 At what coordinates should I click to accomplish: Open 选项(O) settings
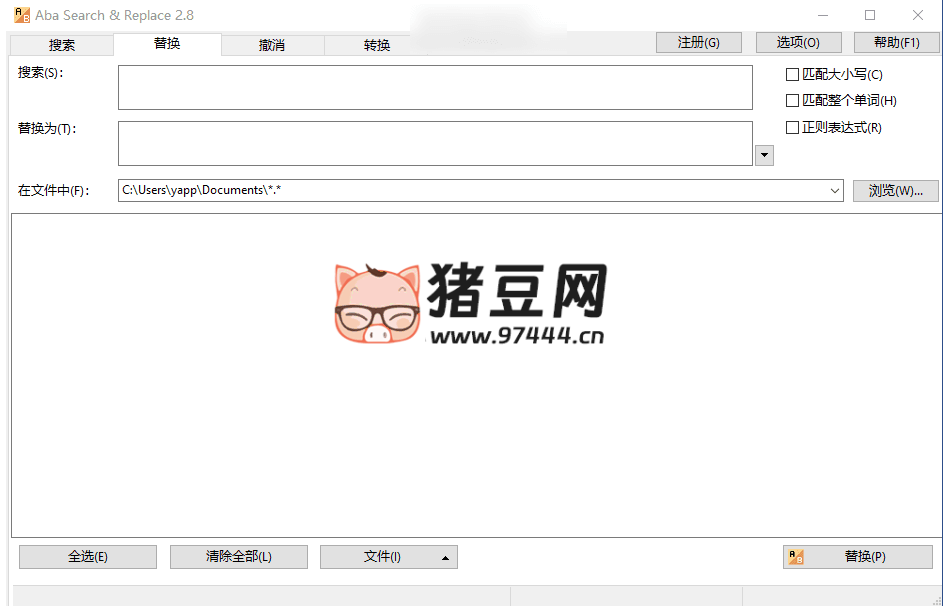(x=798, y=42)
